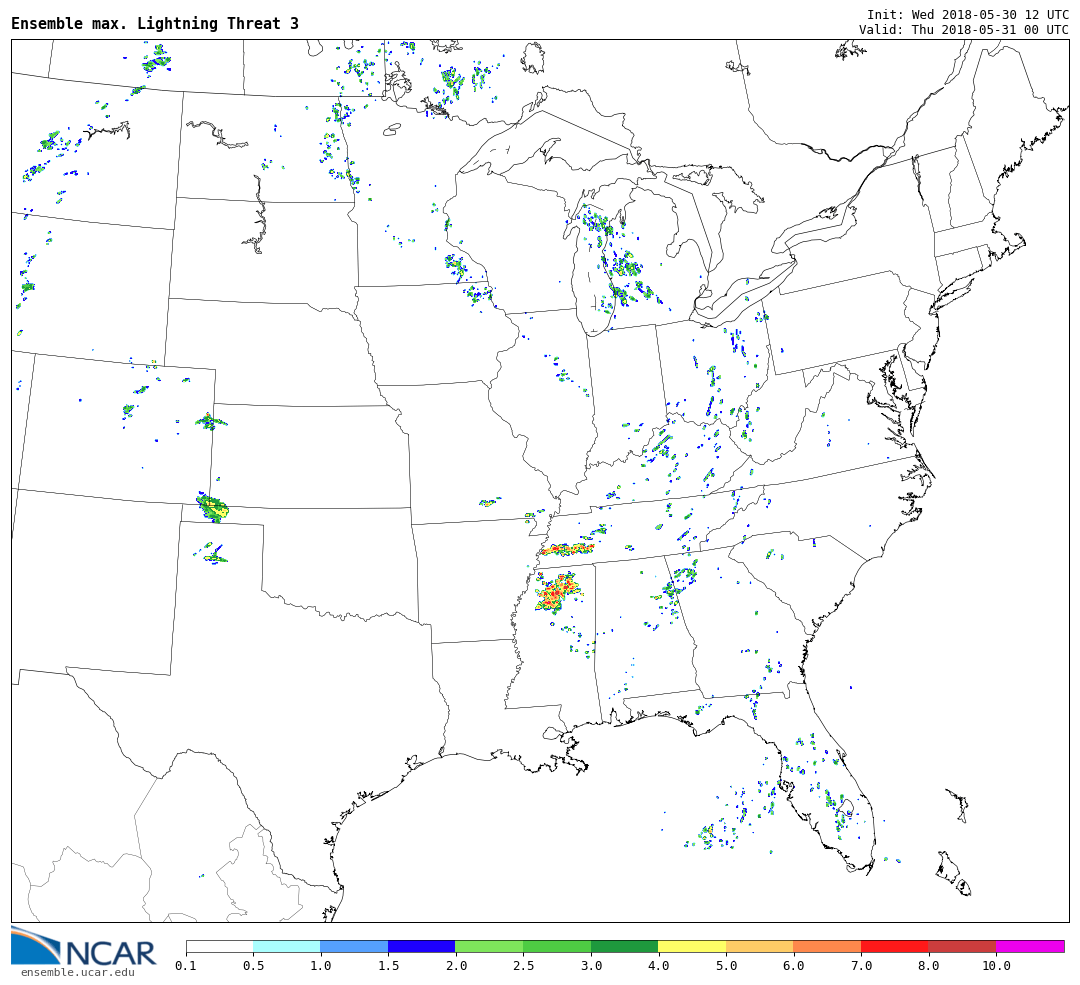Click the '2.5' colorbar label
Viewport: 1080px width, 985px height.
[x=523, y=966]
